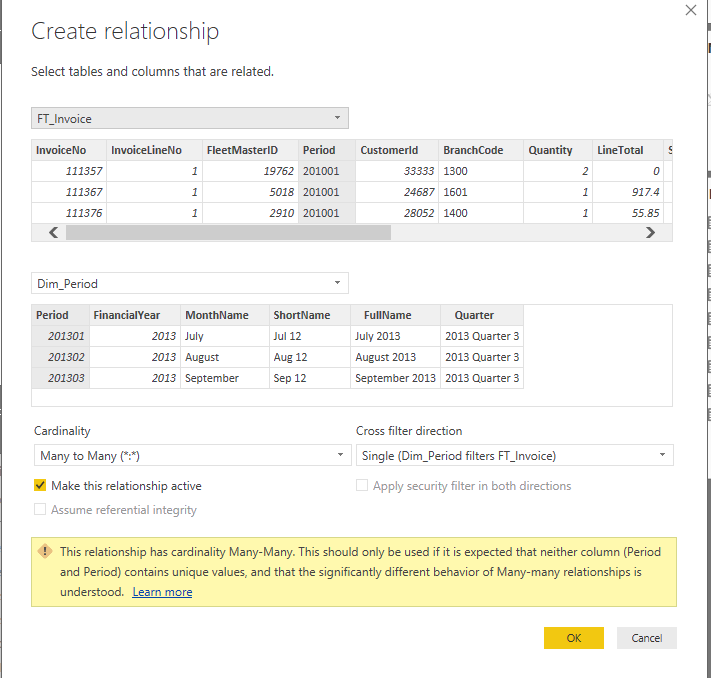The image size is (711, 678).
Task: Click the right scroll arrow of FT_Invoice preview
Action: point(650,233)
